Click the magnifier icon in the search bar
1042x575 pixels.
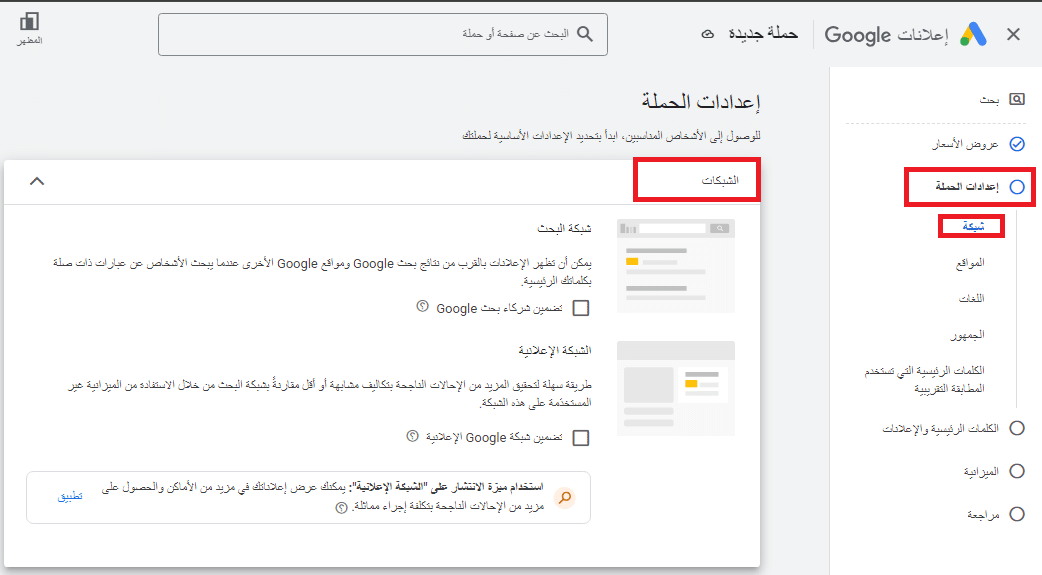tap(585, 34)
